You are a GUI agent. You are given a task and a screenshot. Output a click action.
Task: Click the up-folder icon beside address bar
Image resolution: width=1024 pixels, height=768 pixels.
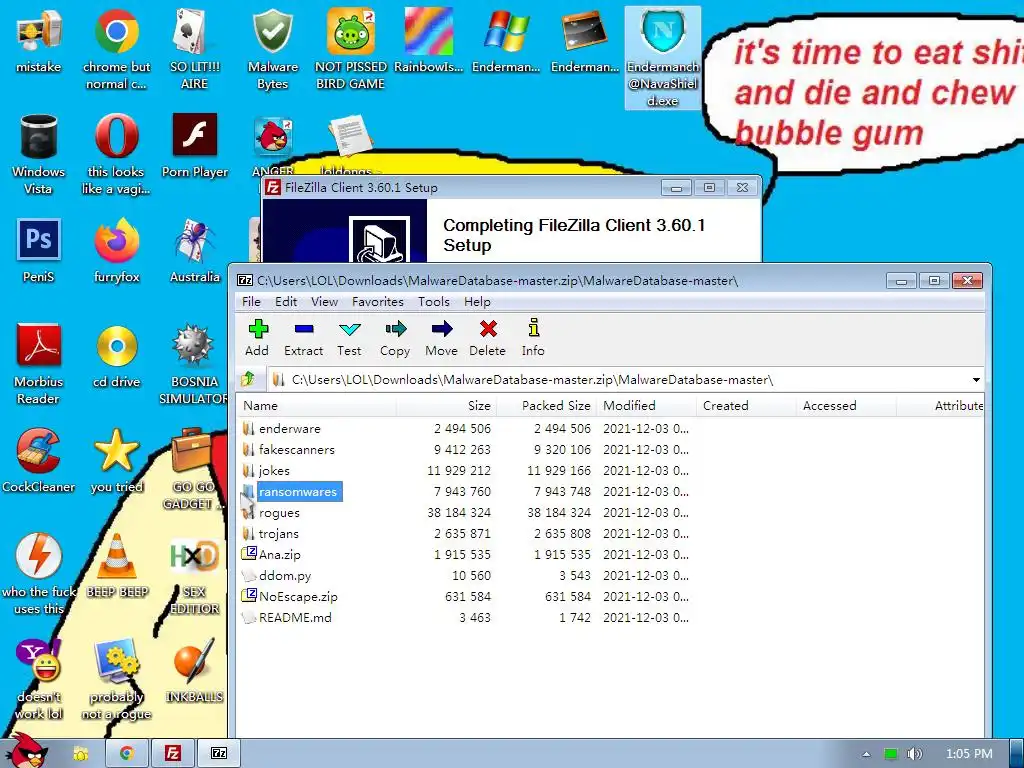click(x=248, y=379)
